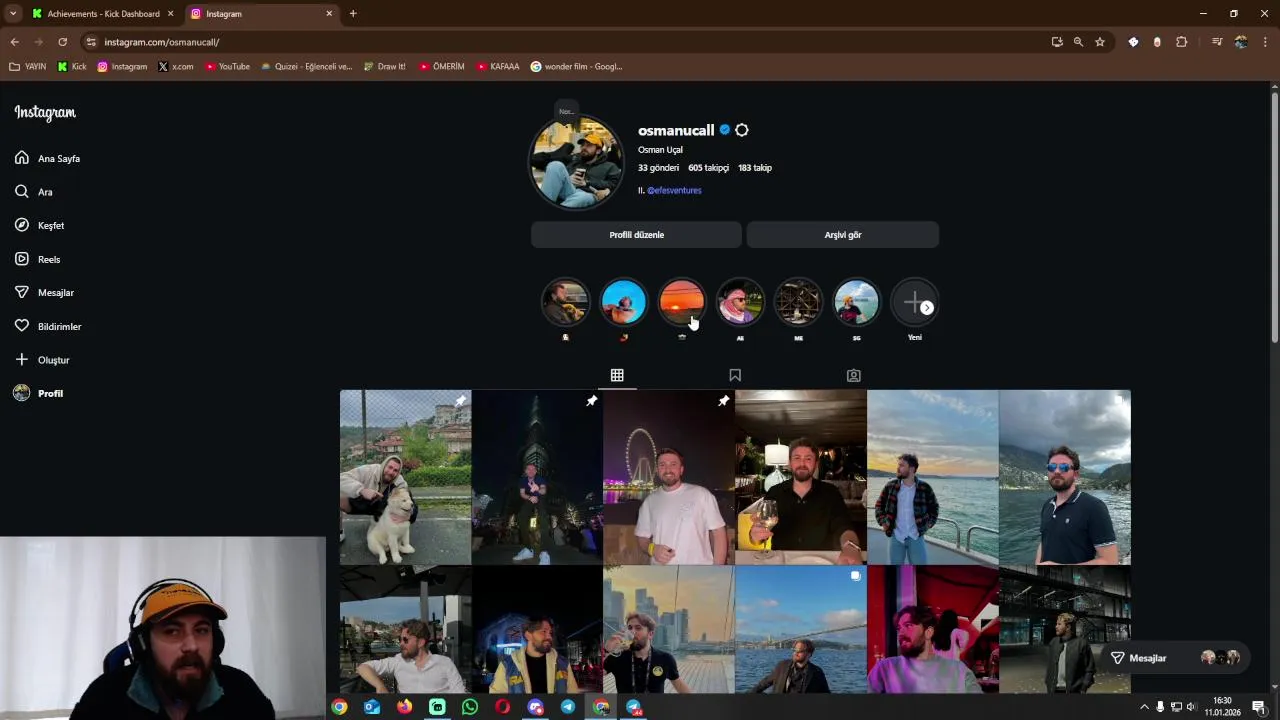Open the first story highlight with bearded man
This screenshot has width=1280, height=720.
click(x=565, y=302)
